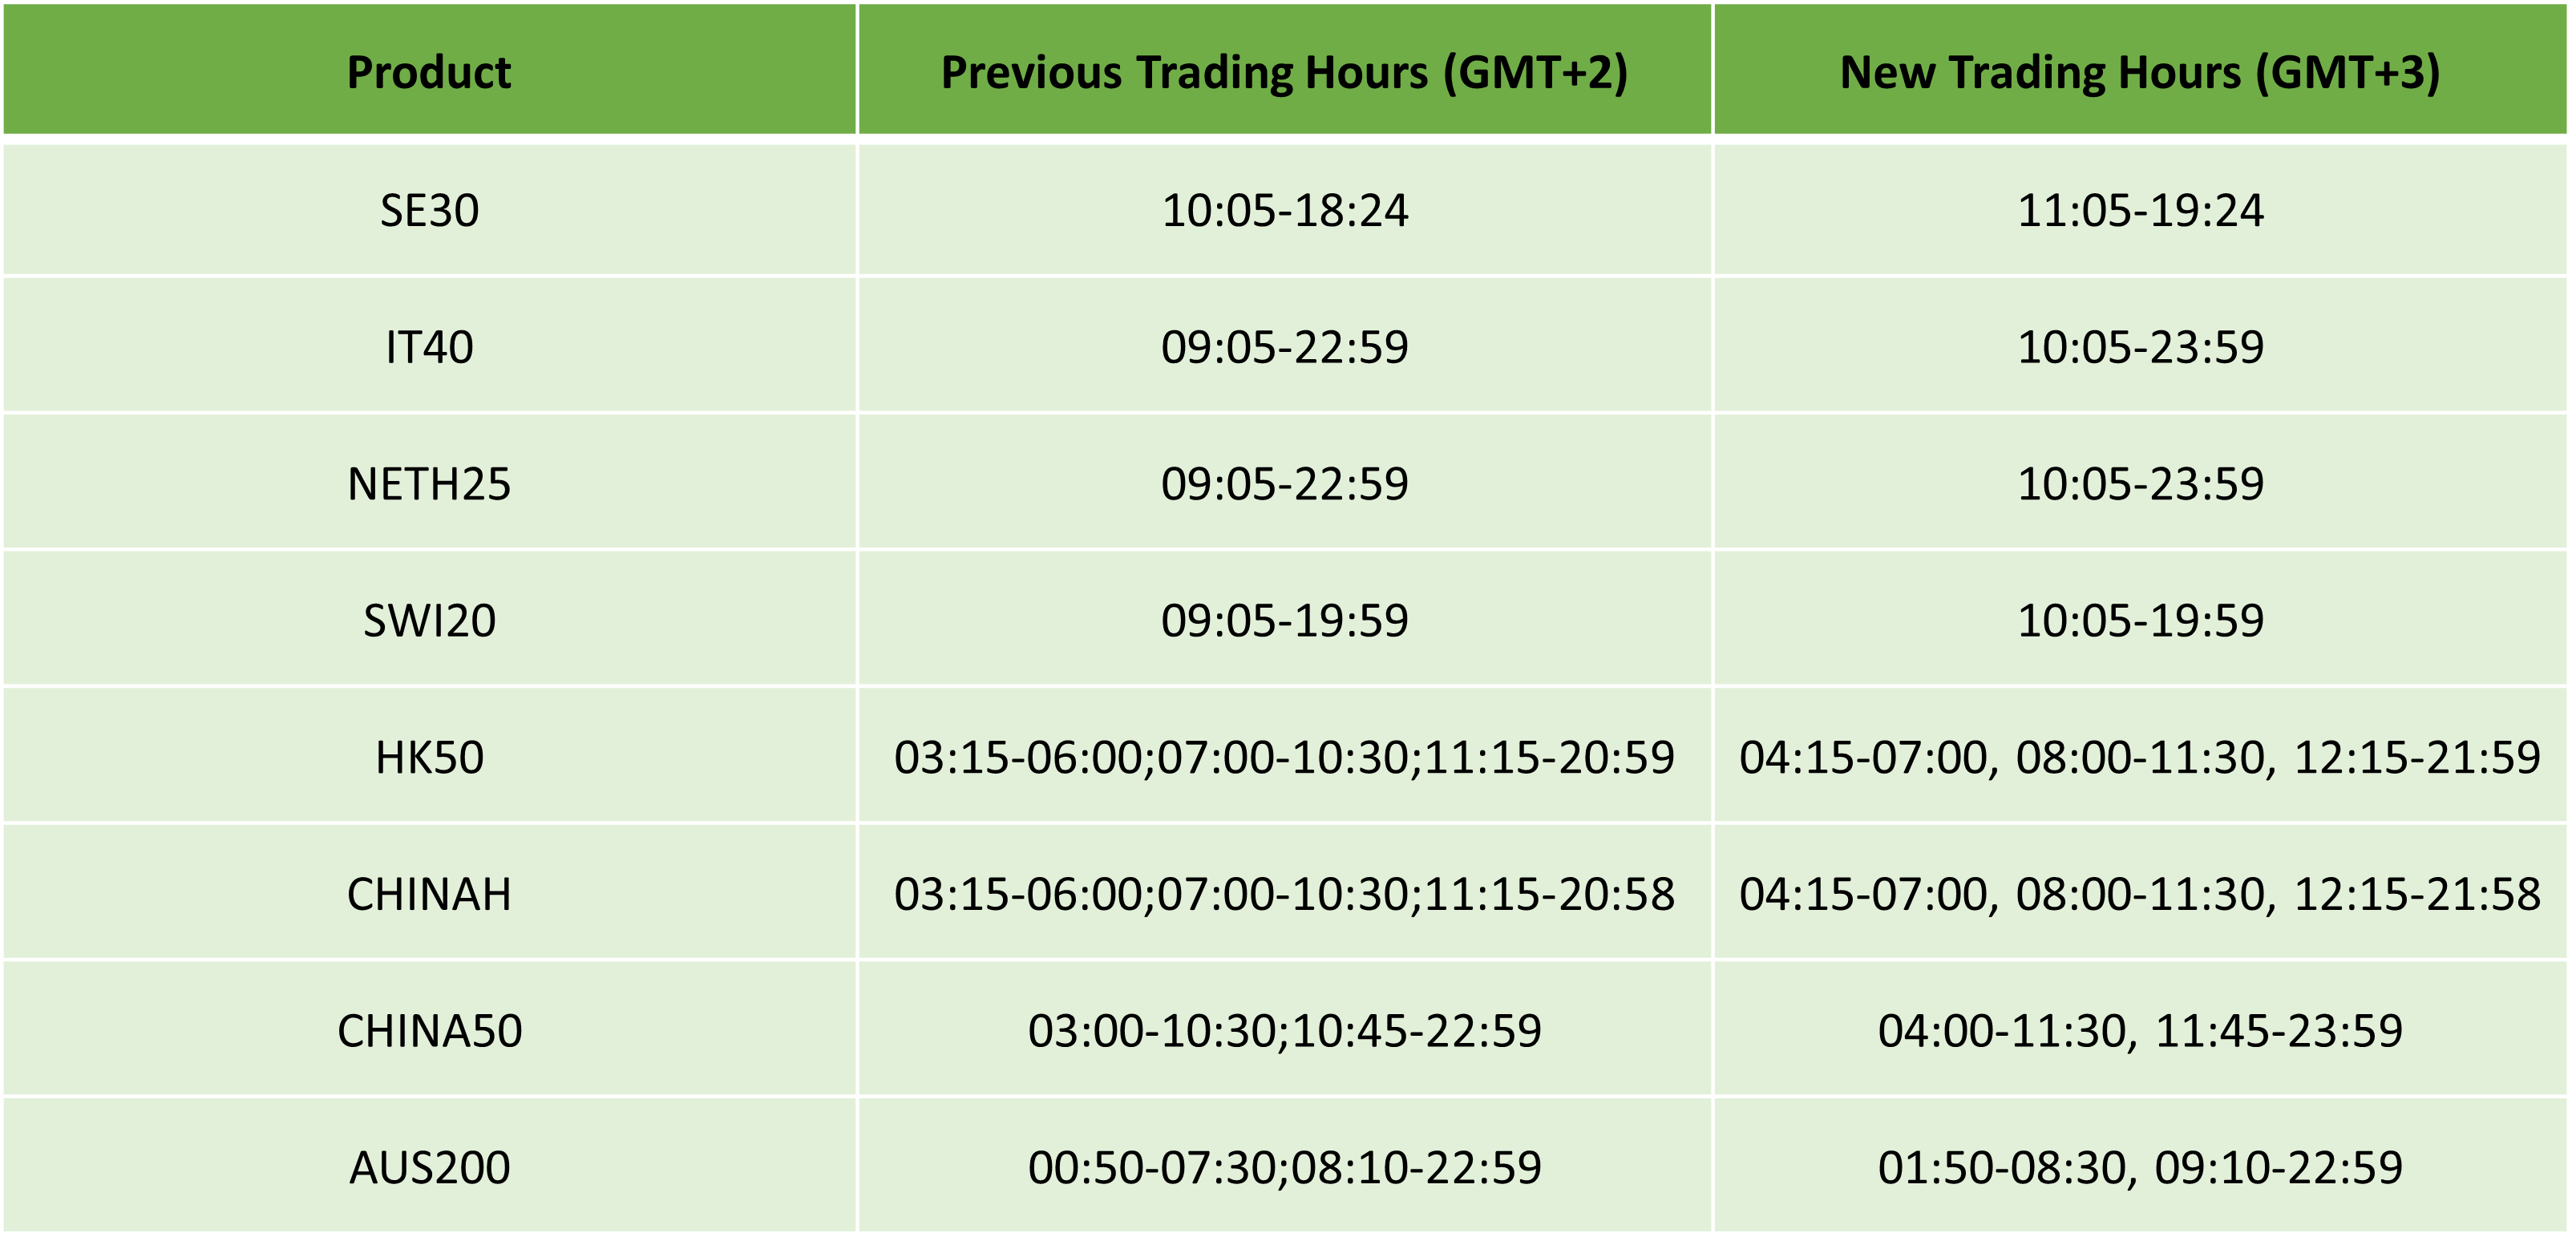Click the IT40 product cell
2576x1237 pixels.
point(429,348)
